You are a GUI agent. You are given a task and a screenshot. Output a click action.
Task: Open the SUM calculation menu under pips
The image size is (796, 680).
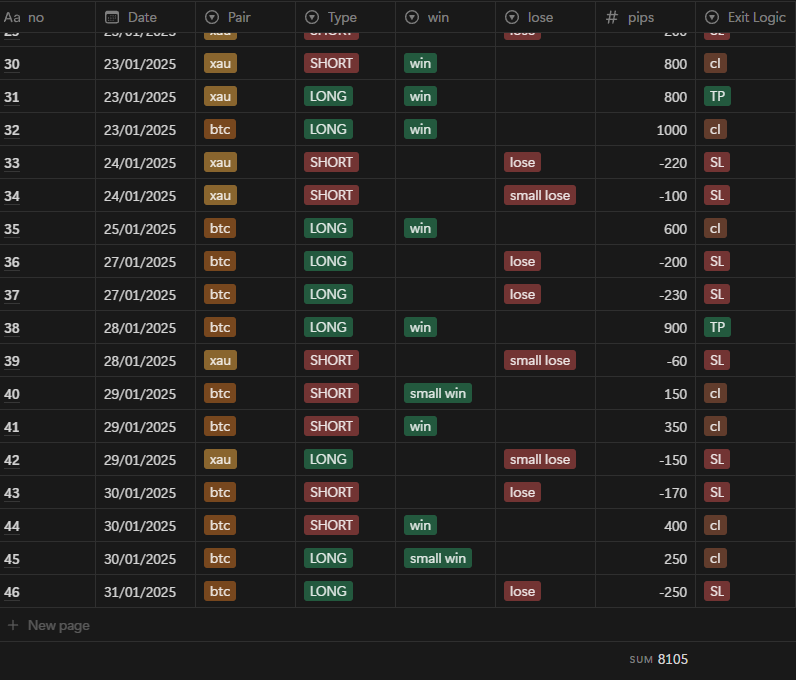click(659, 659)
